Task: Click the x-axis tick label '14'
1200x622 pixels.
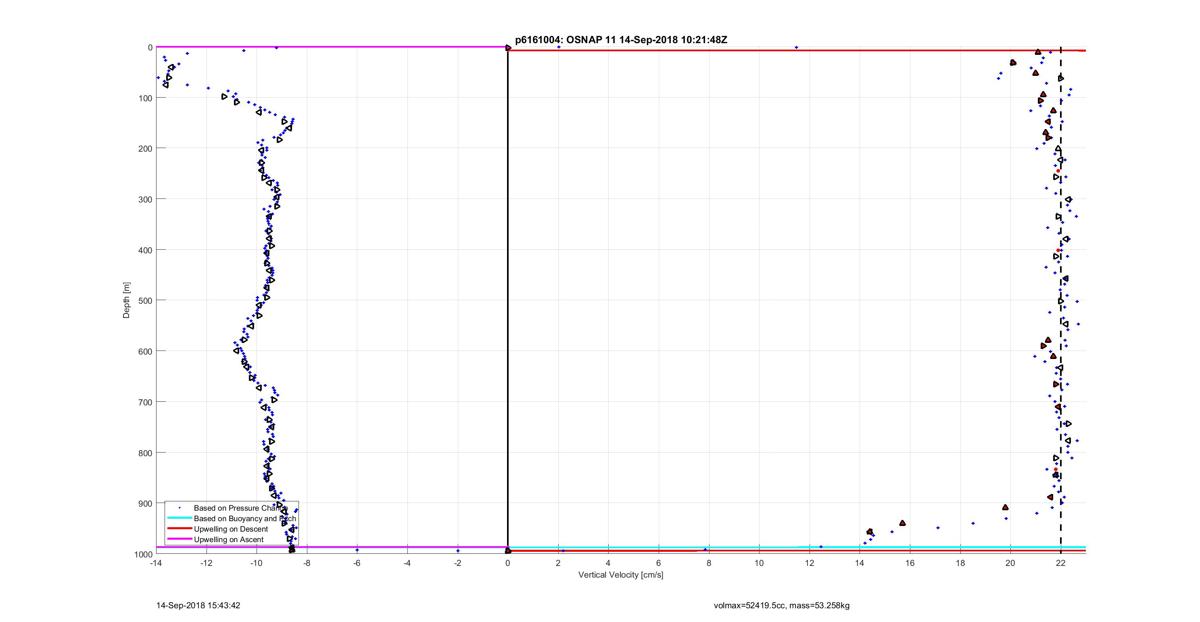Action: coord(860,563)
